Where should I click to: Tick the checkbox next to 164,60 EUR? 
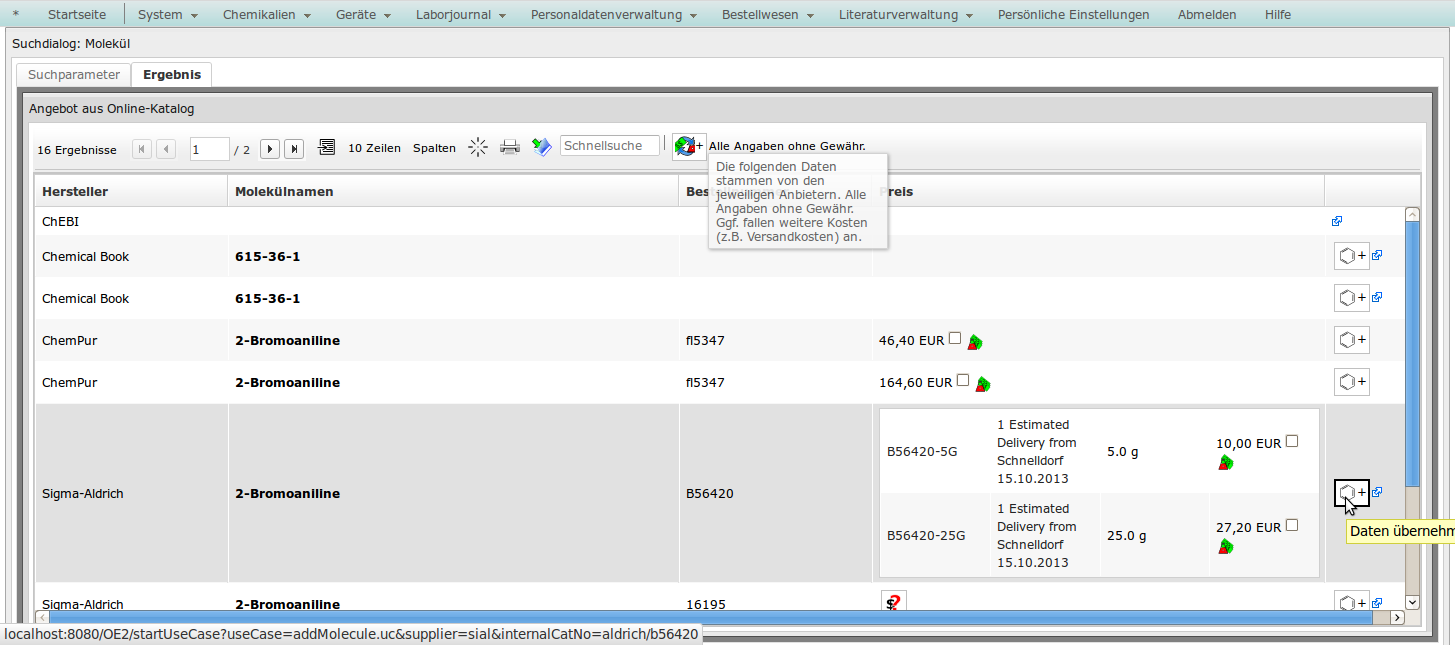963,380
